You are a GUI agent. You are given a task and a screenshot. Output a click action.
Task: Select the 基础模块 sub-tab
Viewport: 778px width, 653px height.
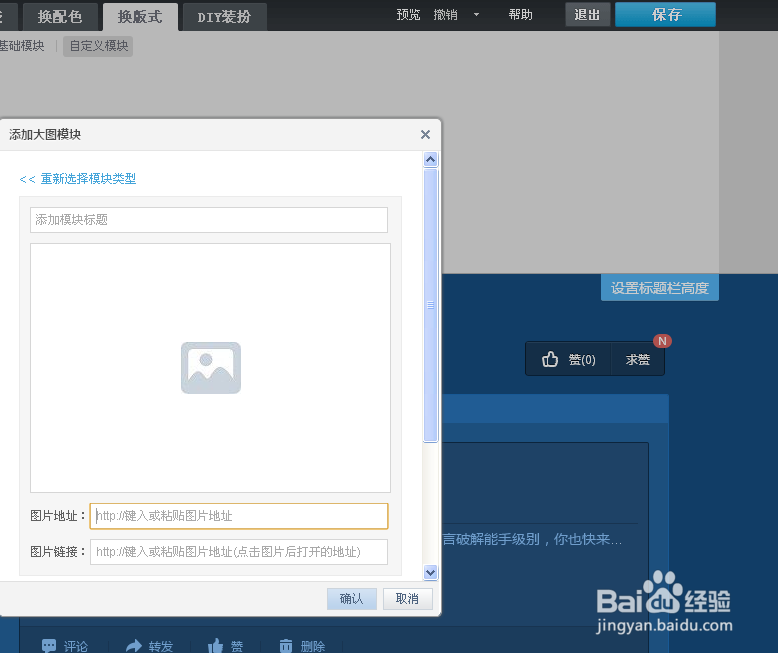click(22, 46)
